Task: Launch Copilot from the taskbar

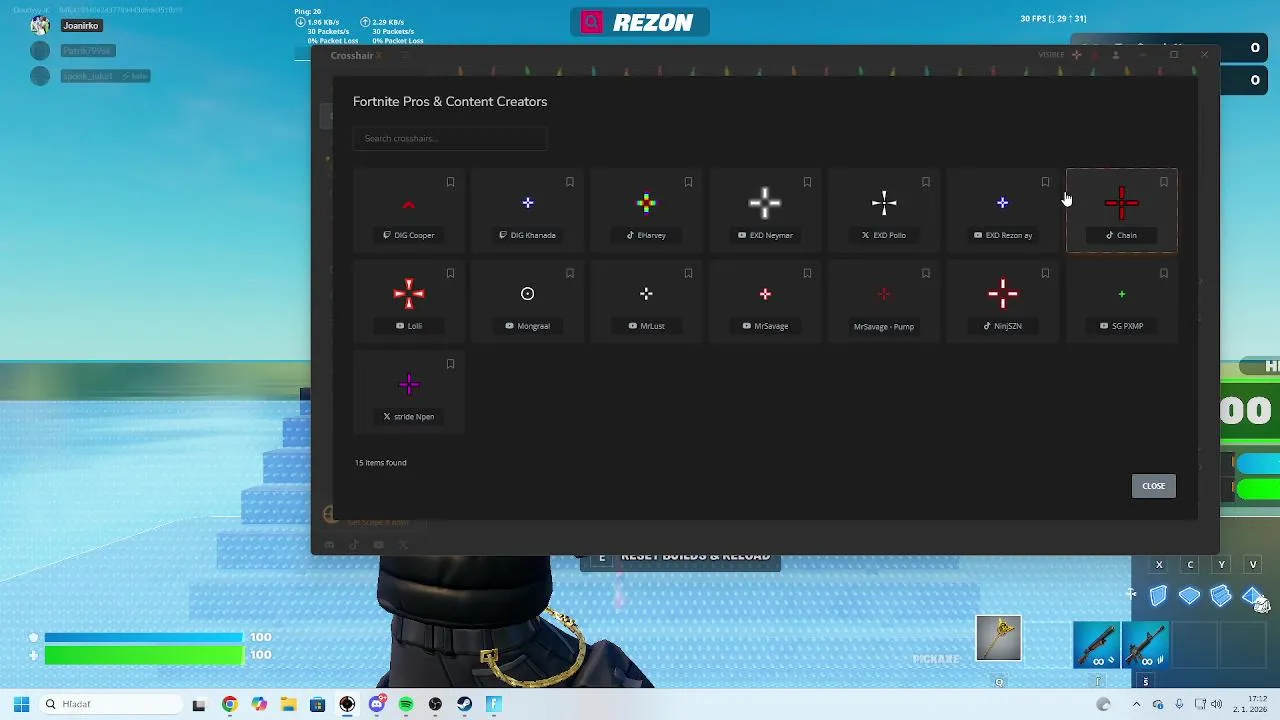Action: (x=259, y=704)
